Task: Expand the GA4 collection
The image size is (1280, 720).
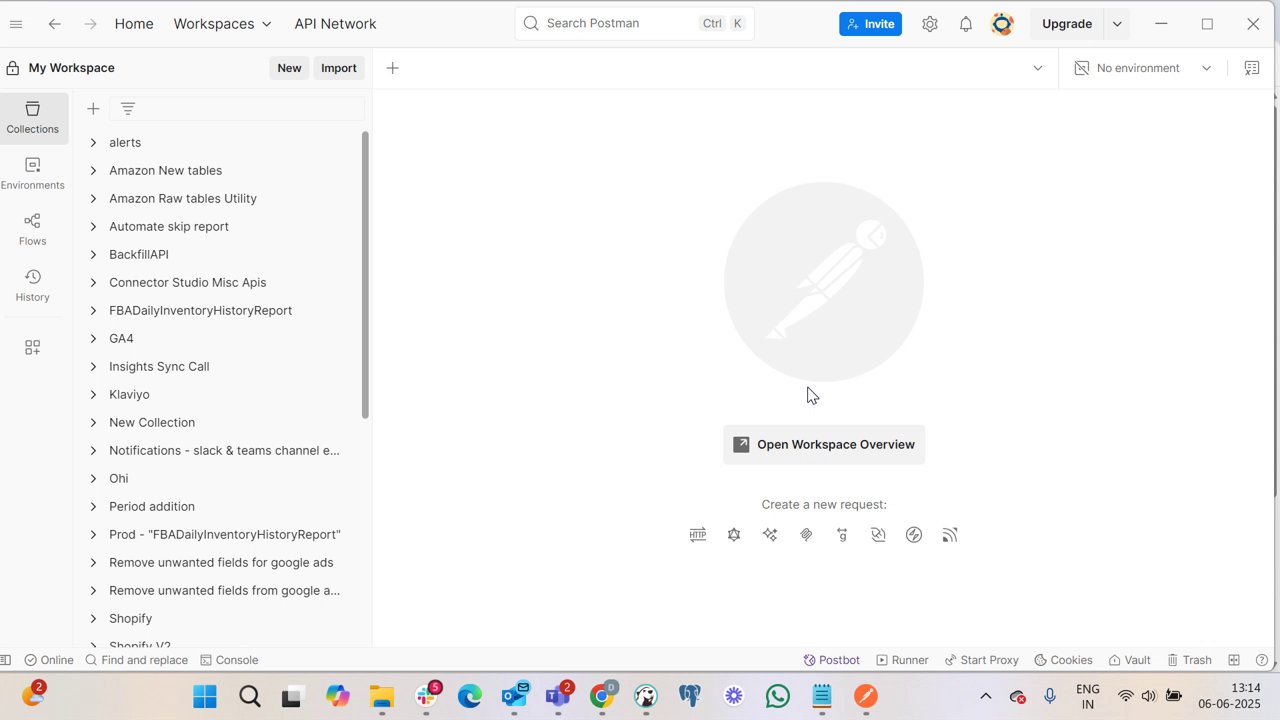Action: tap(93, 339)
